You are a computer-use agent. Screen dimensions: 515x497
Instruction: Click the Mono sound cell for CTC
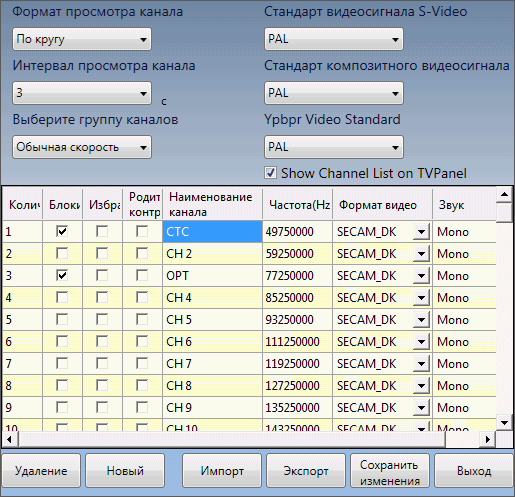click(x=464, y=231)
